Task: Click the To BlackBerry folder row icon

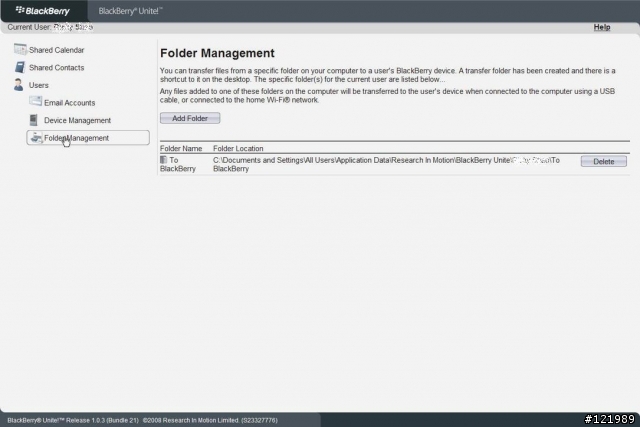Action: (163, 160)
